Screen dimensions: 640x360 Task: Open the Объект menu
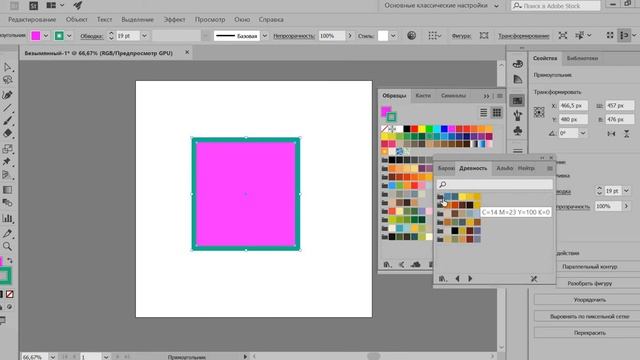click(77, 20)
